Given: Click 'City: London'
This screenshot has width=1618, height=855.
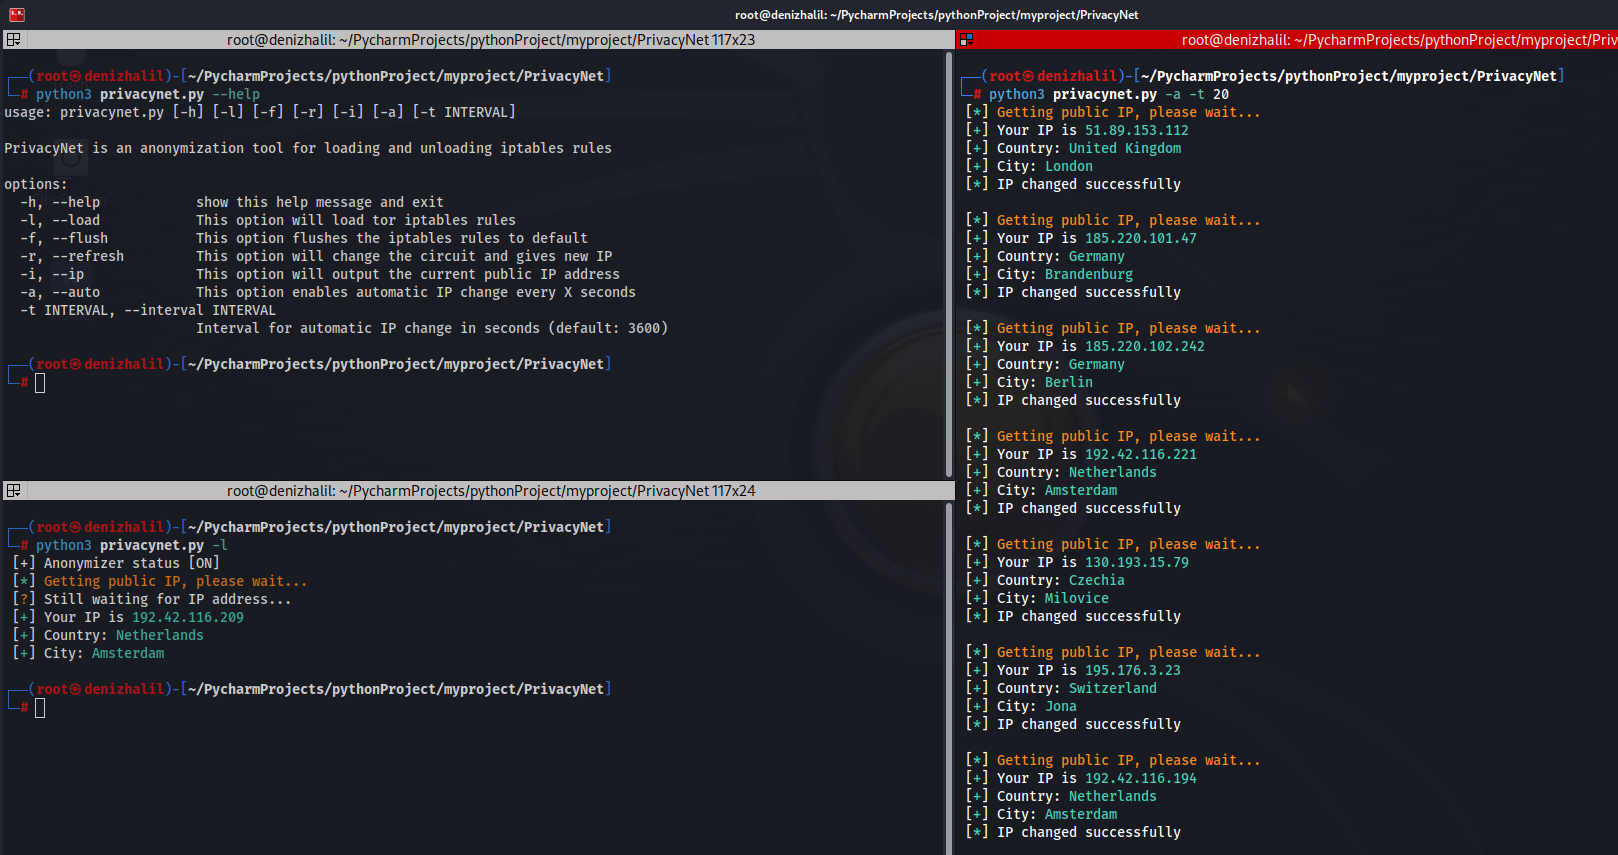Looking at the screenshot, I should [x=1045, y=166].
